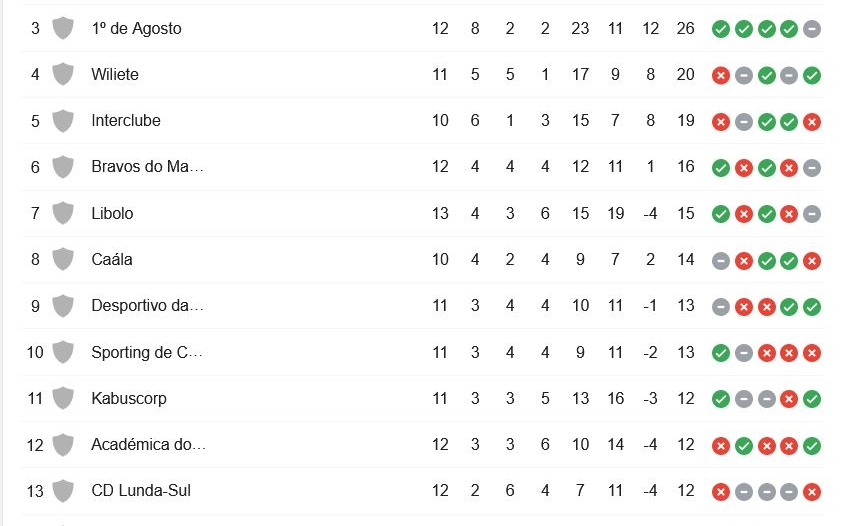Select the Desportivo da… team name

147,306
